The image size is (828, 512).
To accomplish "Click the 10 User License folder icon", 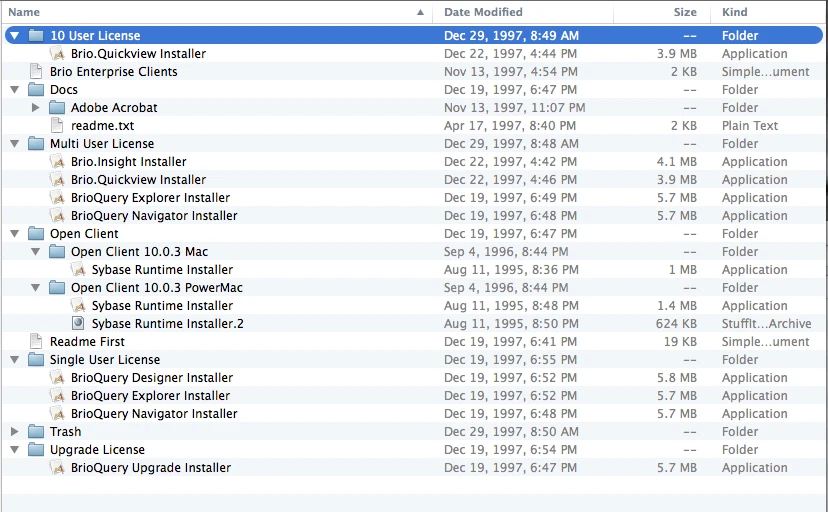I will coord(36,35).
